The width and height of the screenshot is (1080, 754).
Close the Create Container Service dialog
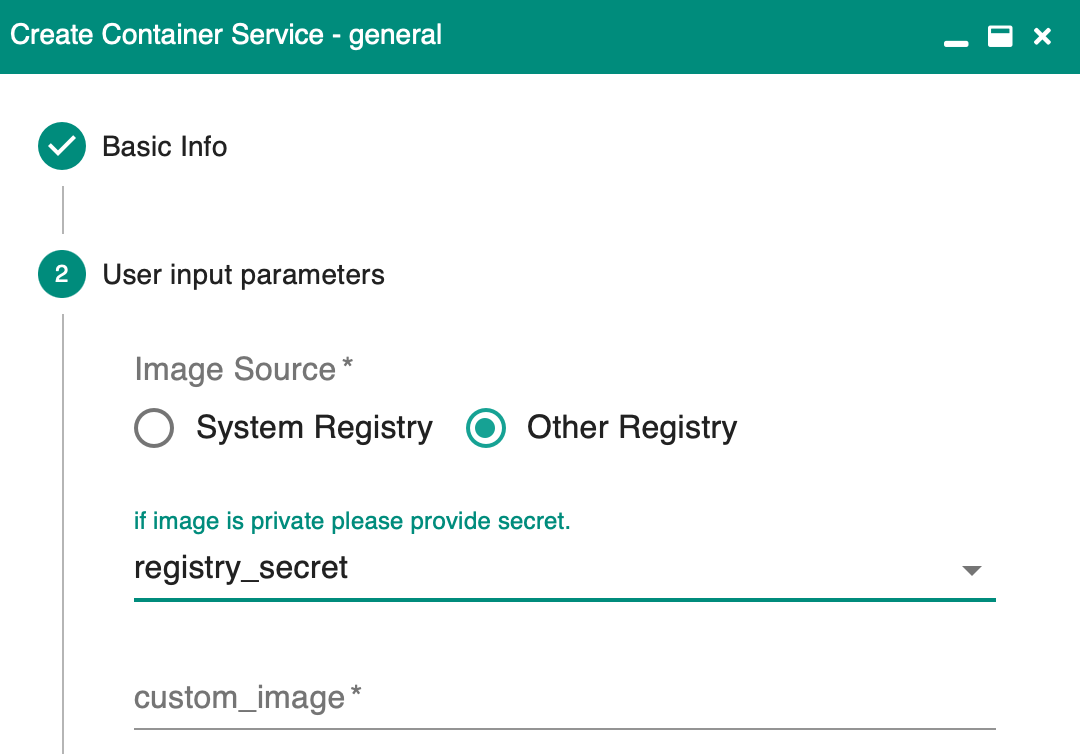pos(1042,36)
